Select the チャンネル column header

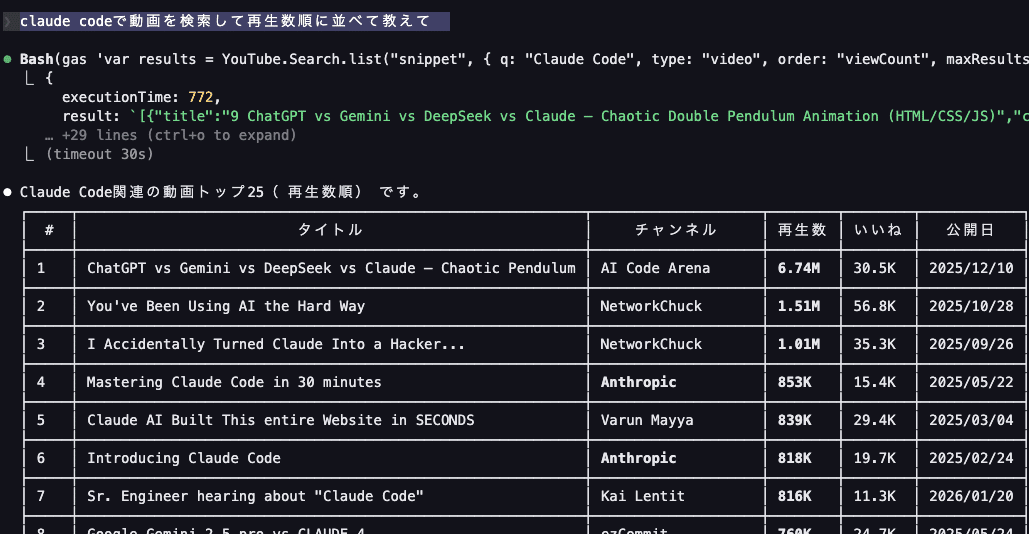676,230
